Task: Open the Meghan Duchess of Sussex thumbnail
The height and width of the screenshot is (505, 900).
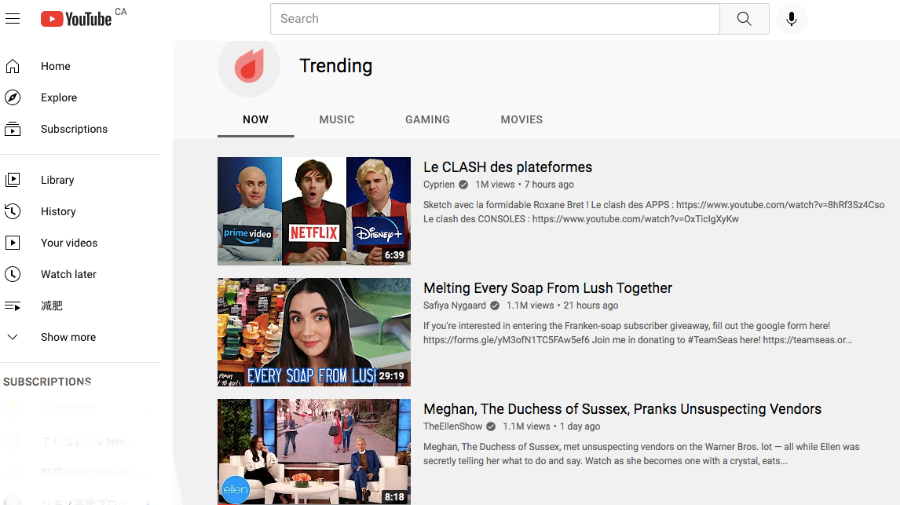Action: pyautogui.click(x=314, y=452)
